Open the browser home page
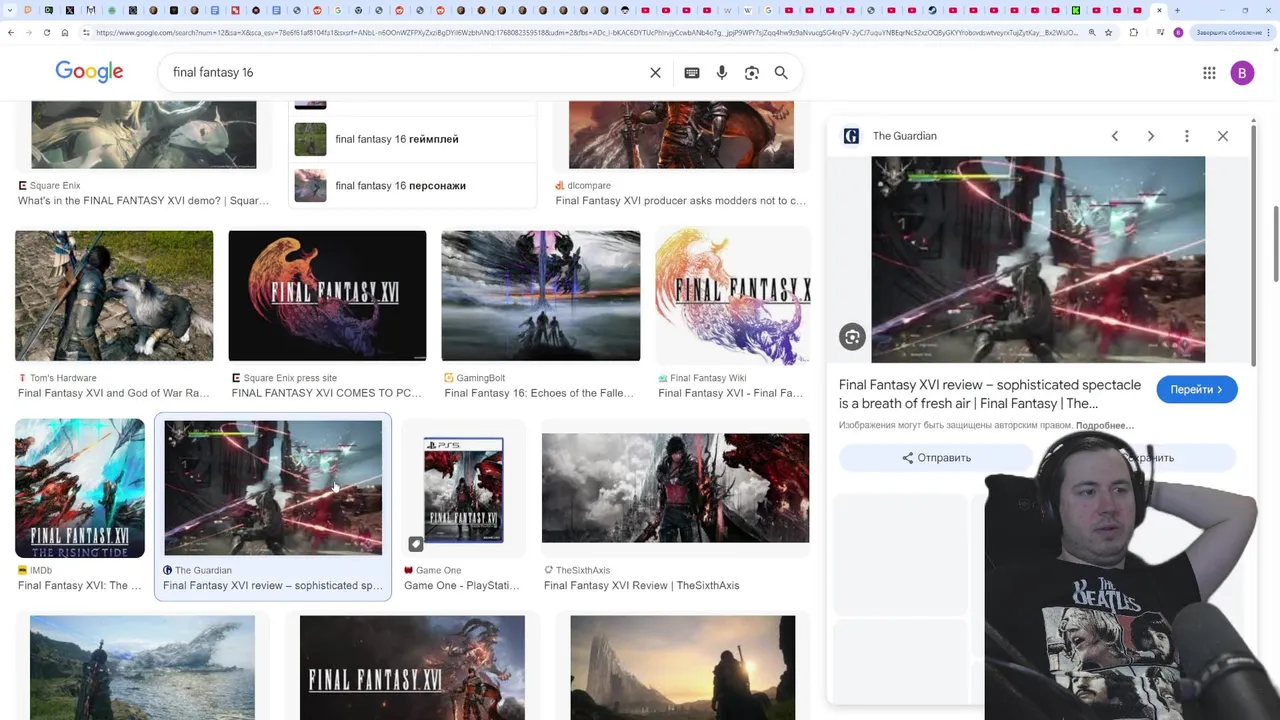1280x720 pixels. [x=65, y=33]
